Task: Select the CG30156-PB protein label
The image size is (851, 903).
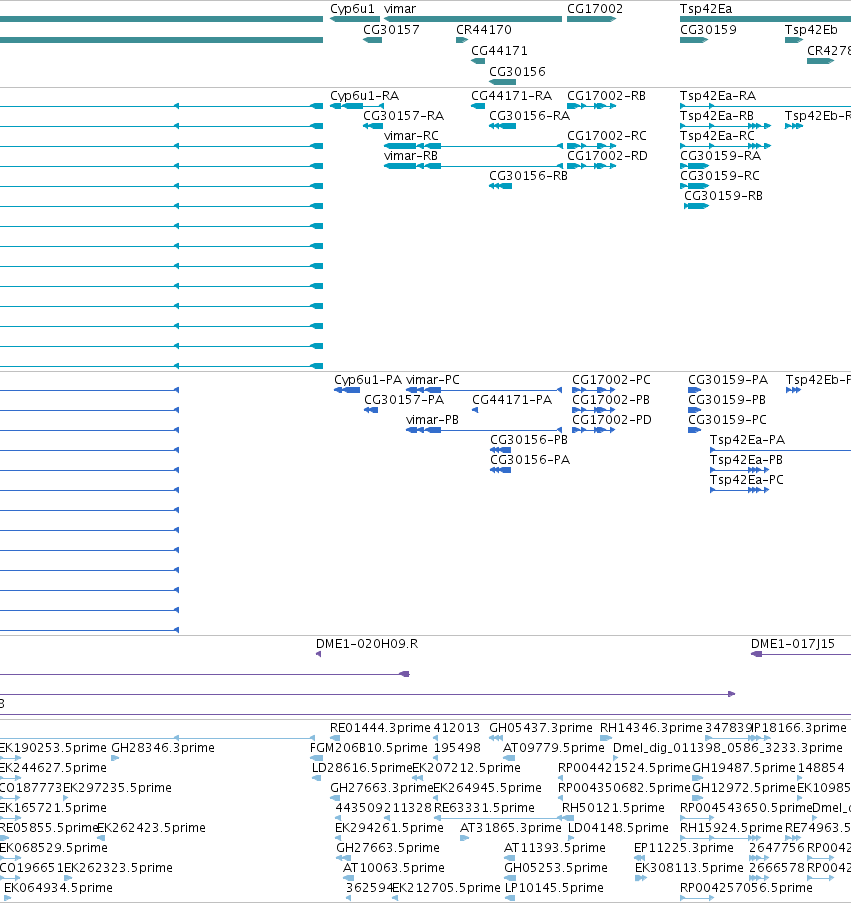Action: [x=529, y=440]
